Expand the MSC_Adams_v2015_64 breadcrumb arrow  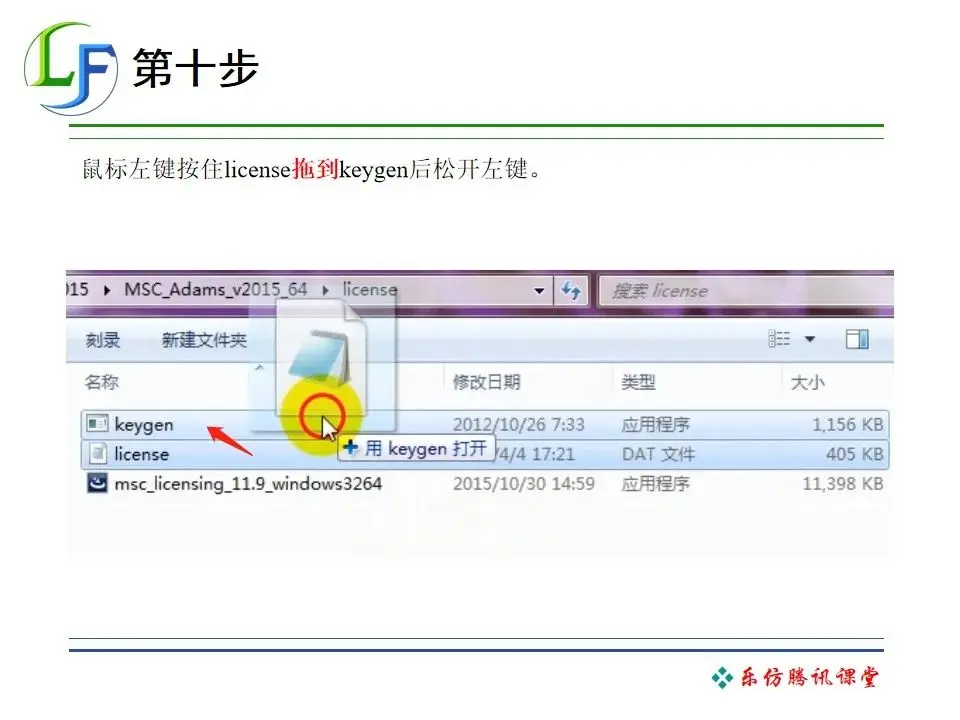tap(325, 290)
